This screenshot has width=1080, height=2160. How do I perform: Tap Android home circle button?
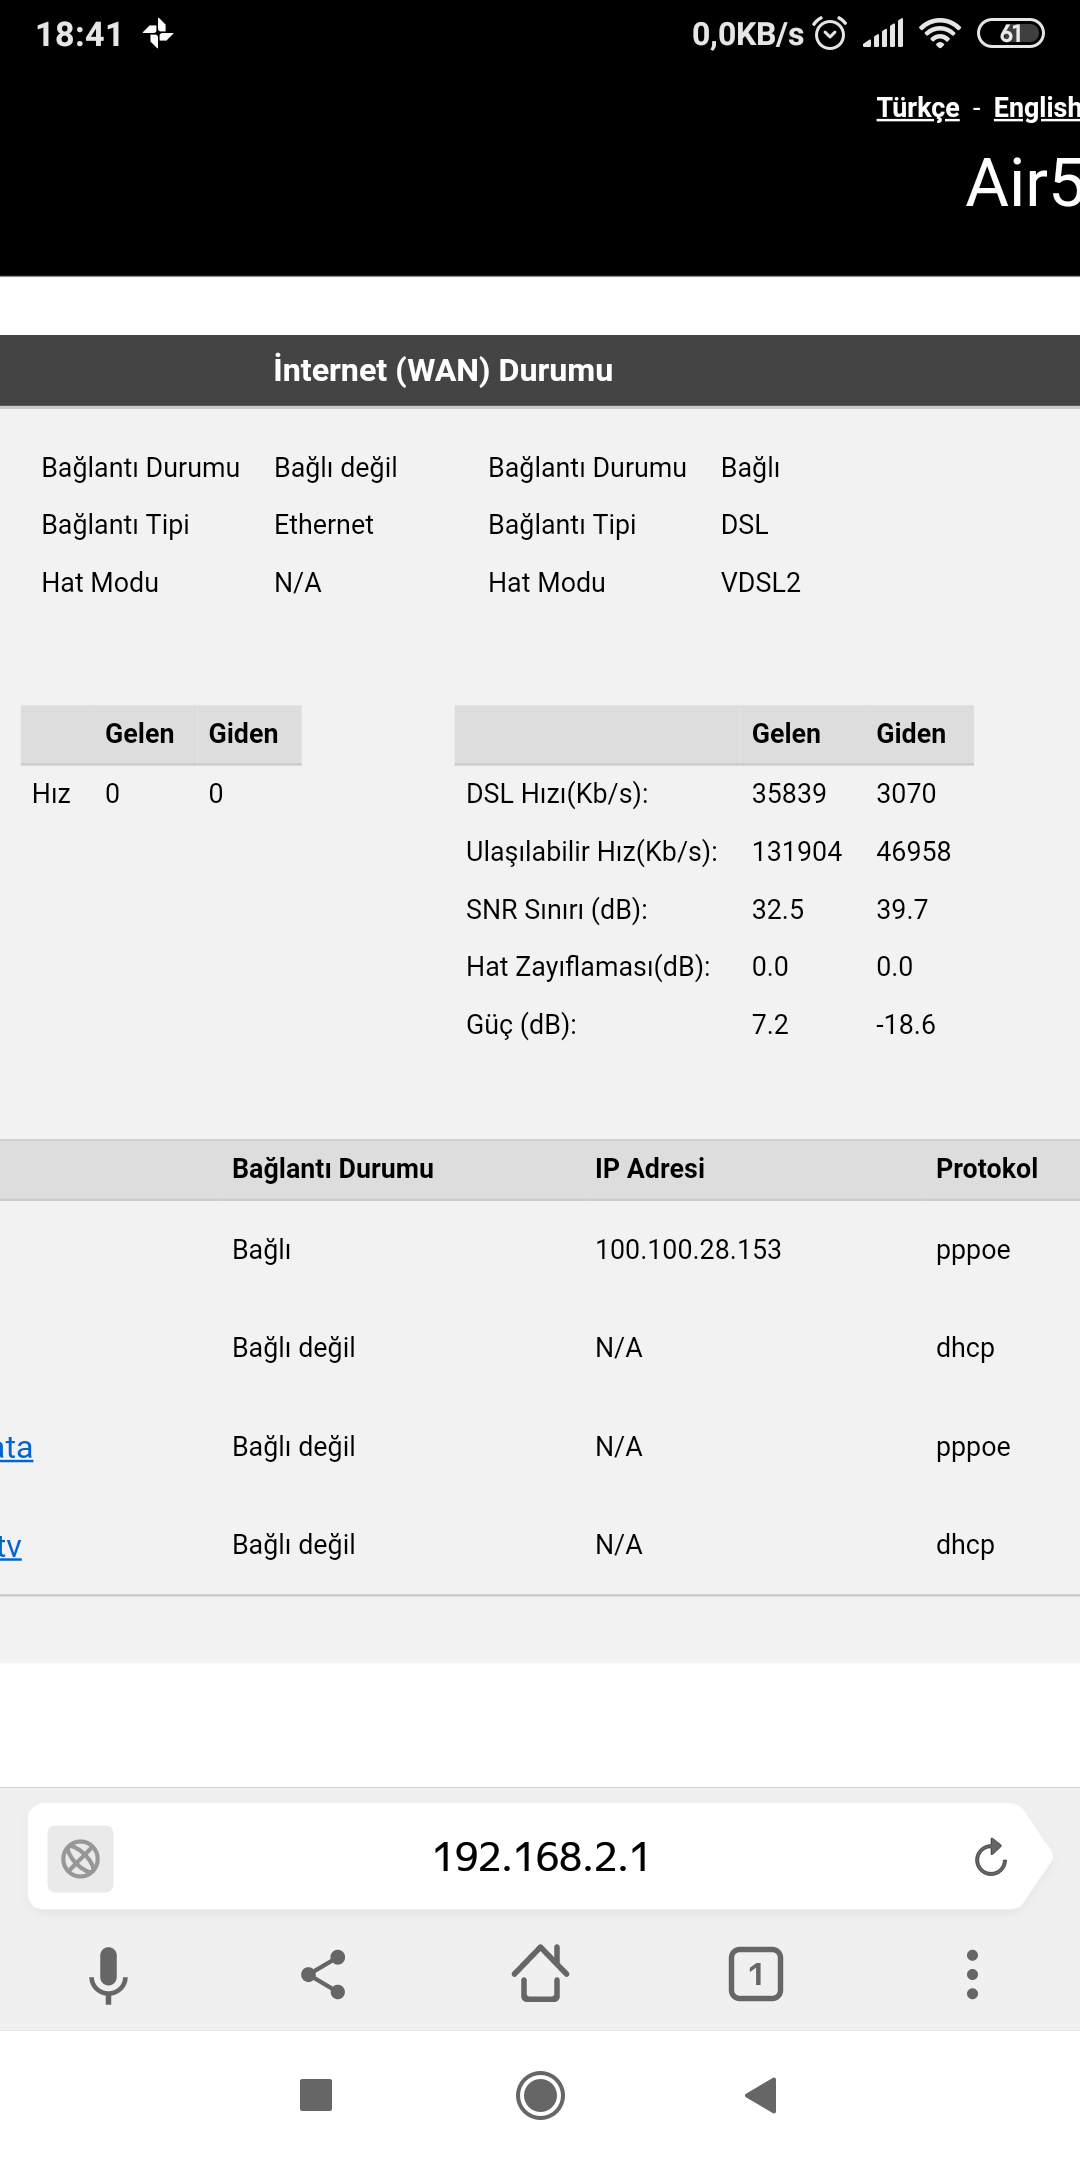pyautogui.click(x=540, y=2095)
